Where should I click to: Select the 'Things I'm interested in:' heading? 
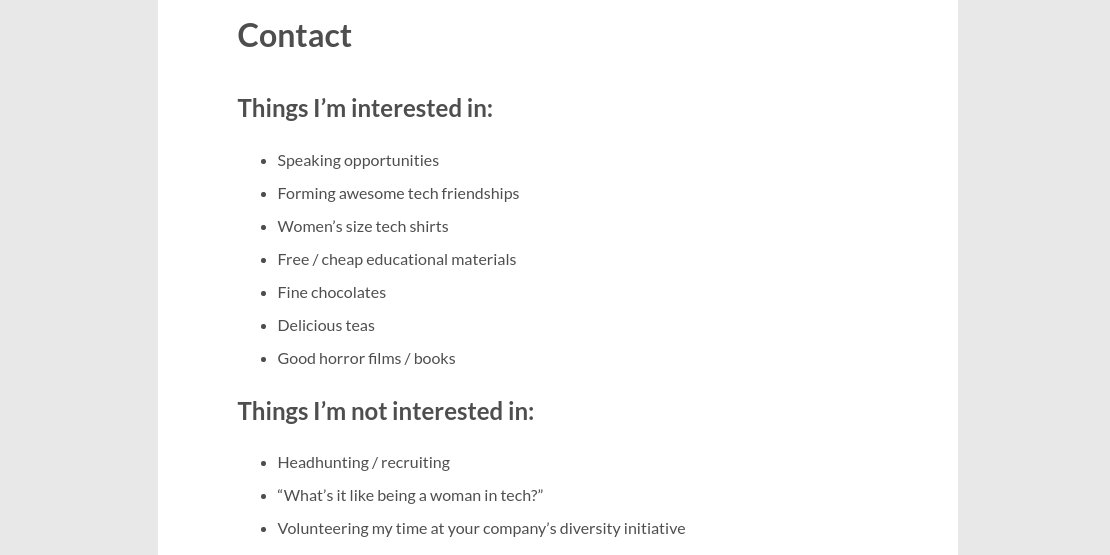(365, 108)
